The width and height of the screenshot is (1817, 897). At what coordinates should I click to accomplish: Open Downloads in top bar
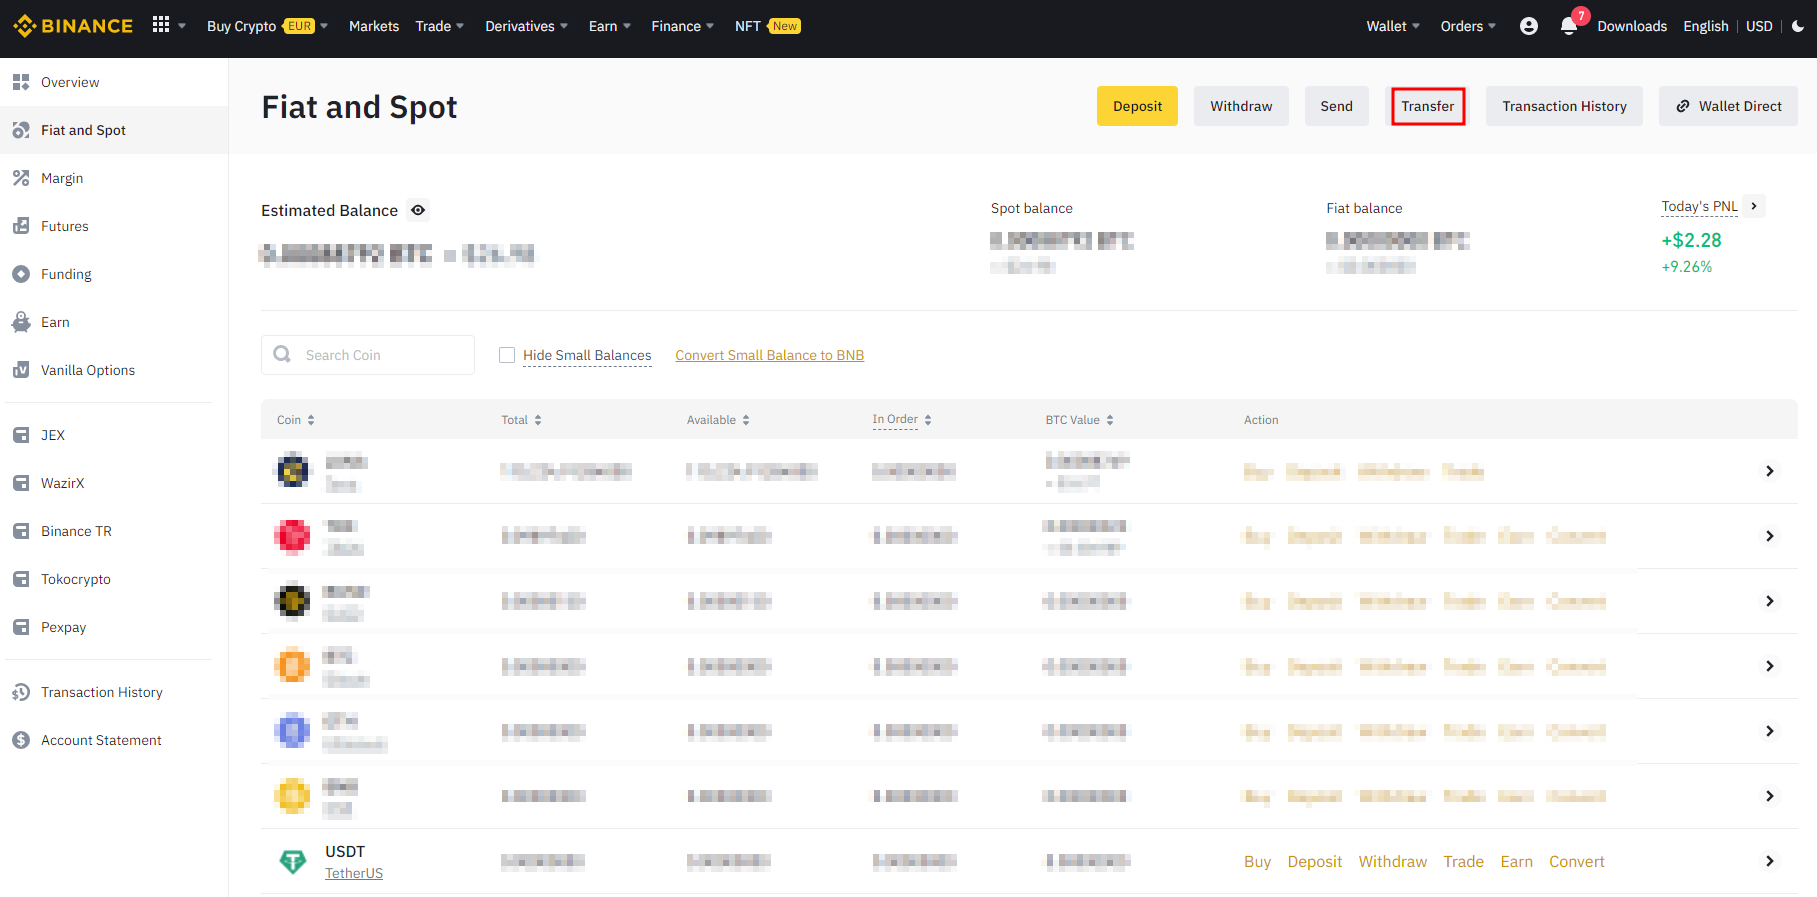point(1632,26)
